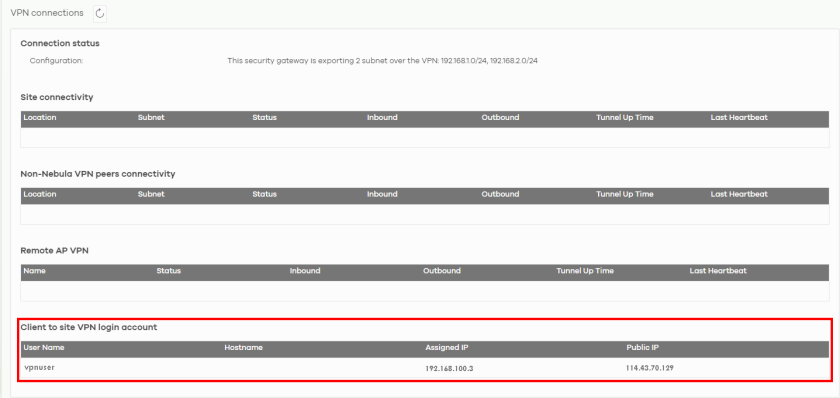The height and width of the screenshot is (398, 840).
Task: Click Status column header under Site connectivity
Action: click(265, 117)
